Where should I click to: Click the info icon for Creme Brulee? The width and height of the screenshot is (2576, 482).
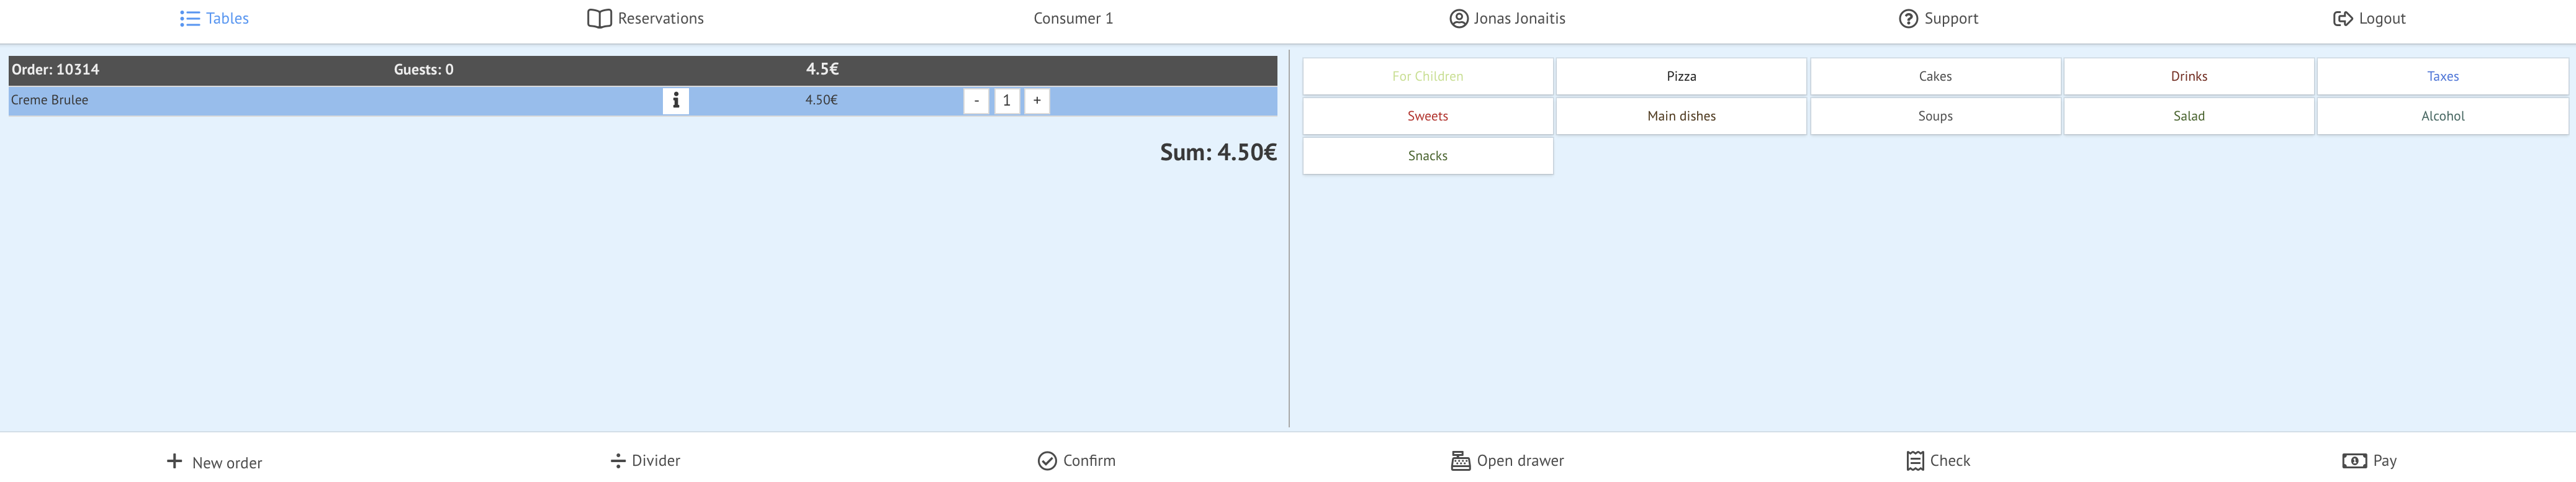tap(675, 100)
